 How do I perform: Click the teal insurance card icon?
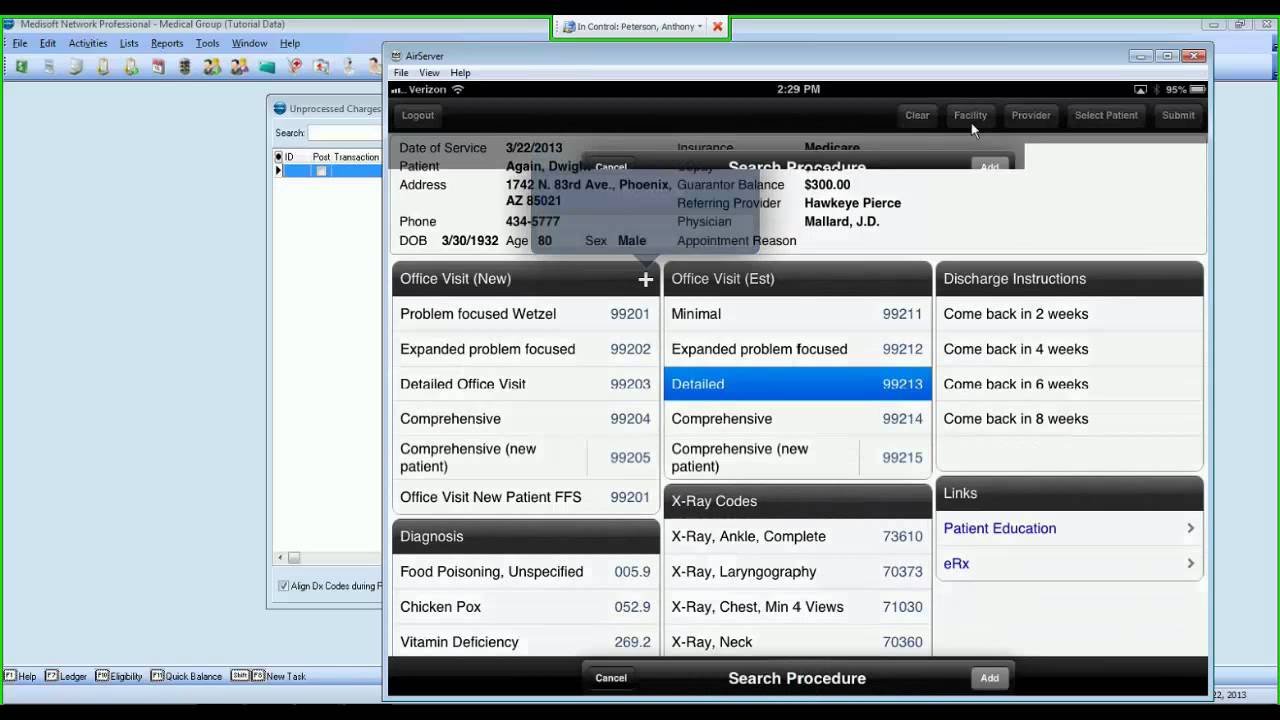[x=267, y=67]
